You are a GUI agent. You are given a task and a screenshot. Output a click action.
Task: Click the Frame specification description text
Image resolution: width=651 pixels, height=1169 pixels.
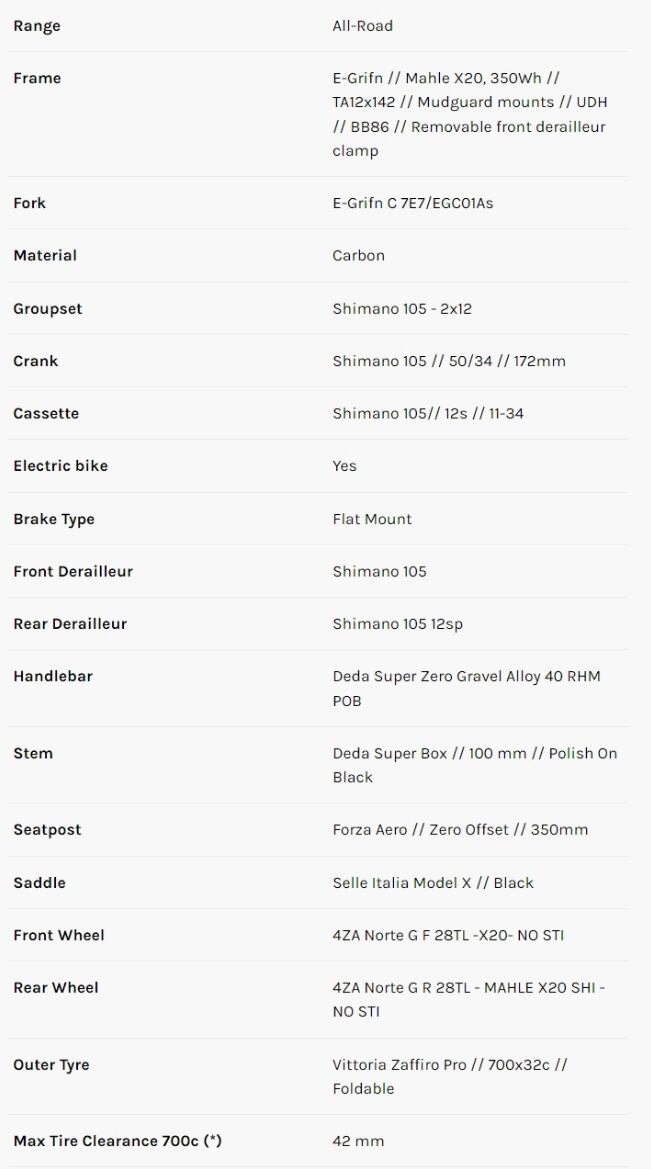click(469, 114)
